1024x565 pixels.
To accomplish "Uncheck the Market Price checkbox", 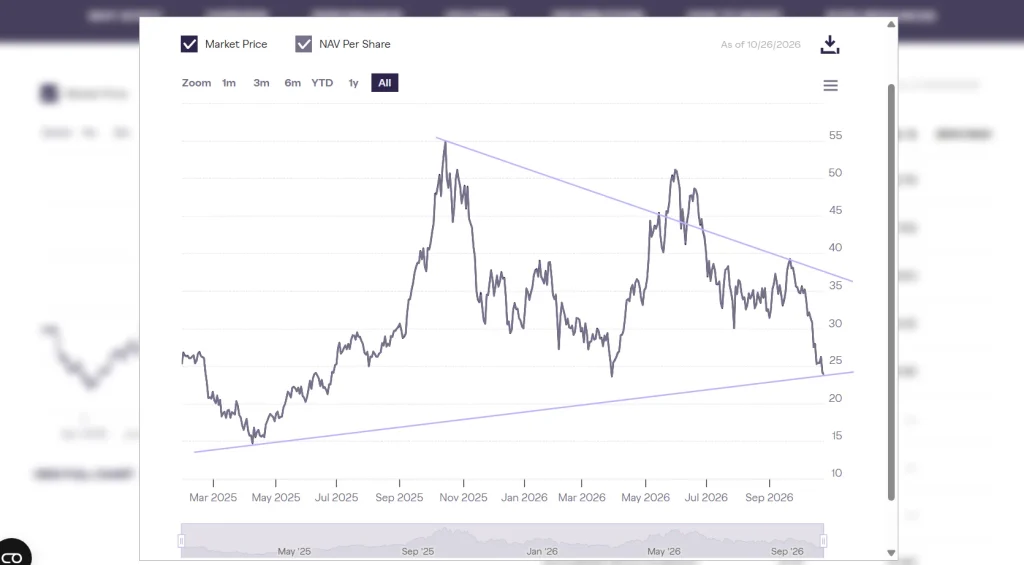I will tap(189, 44).
